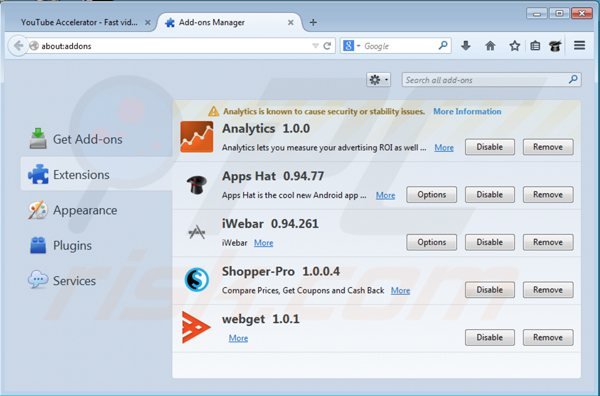
Task: Click the warning triangle icon
Action: tap(214, 111)
